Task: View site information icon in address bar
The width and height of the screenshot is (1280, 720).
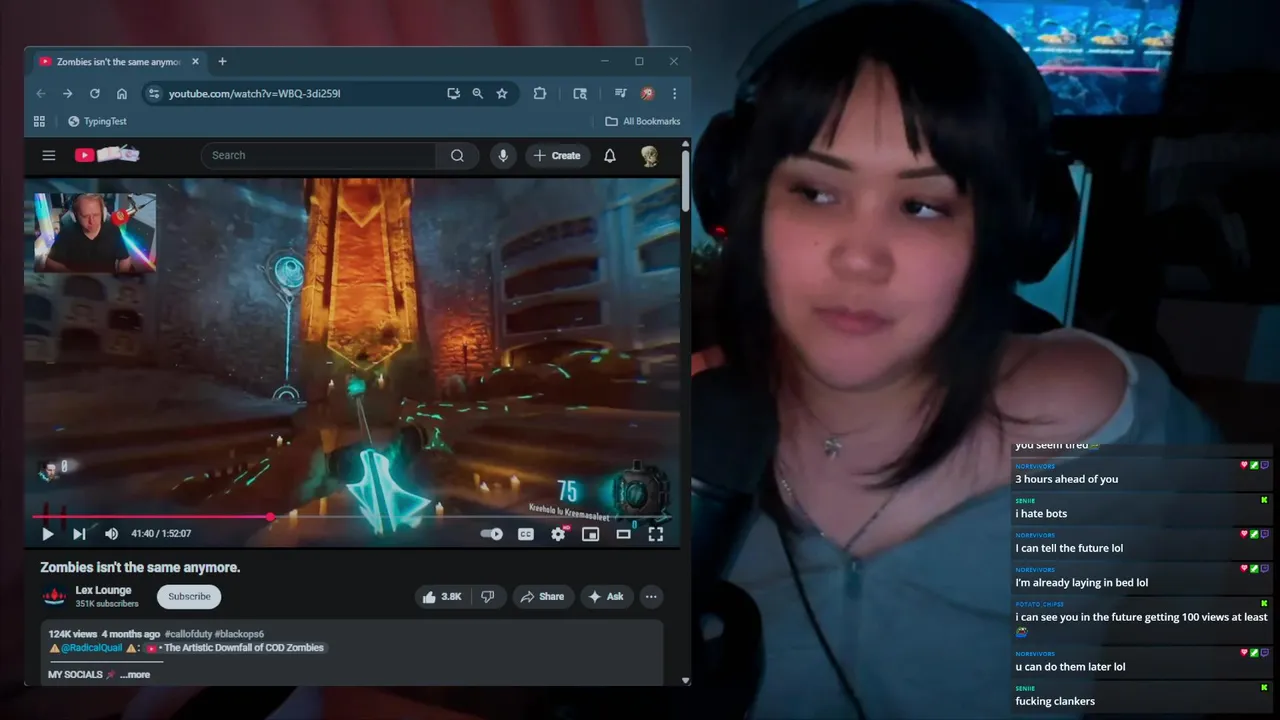Action: coord(153,93)
